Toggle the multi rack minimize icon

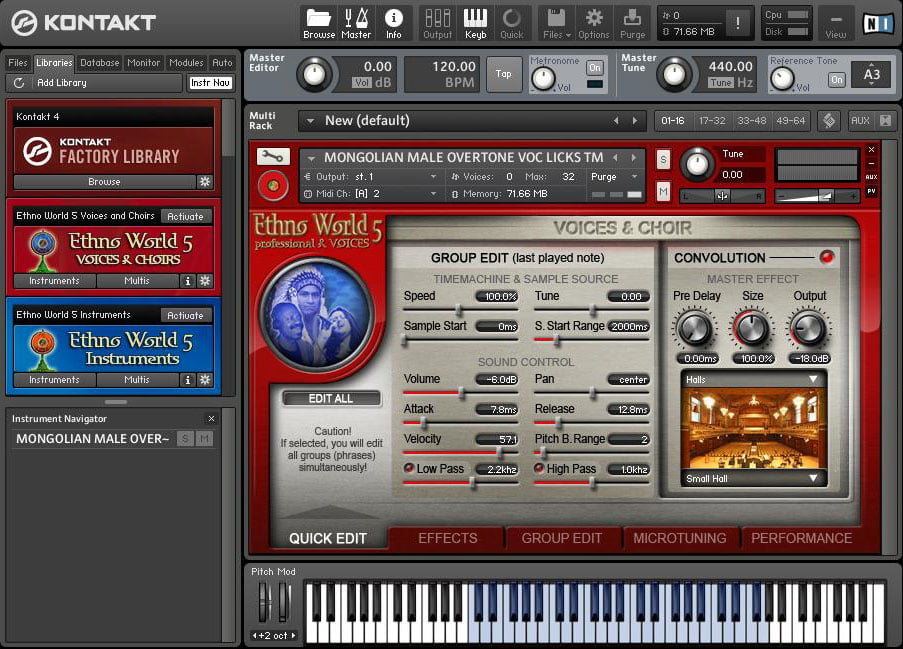pos(885,120)
